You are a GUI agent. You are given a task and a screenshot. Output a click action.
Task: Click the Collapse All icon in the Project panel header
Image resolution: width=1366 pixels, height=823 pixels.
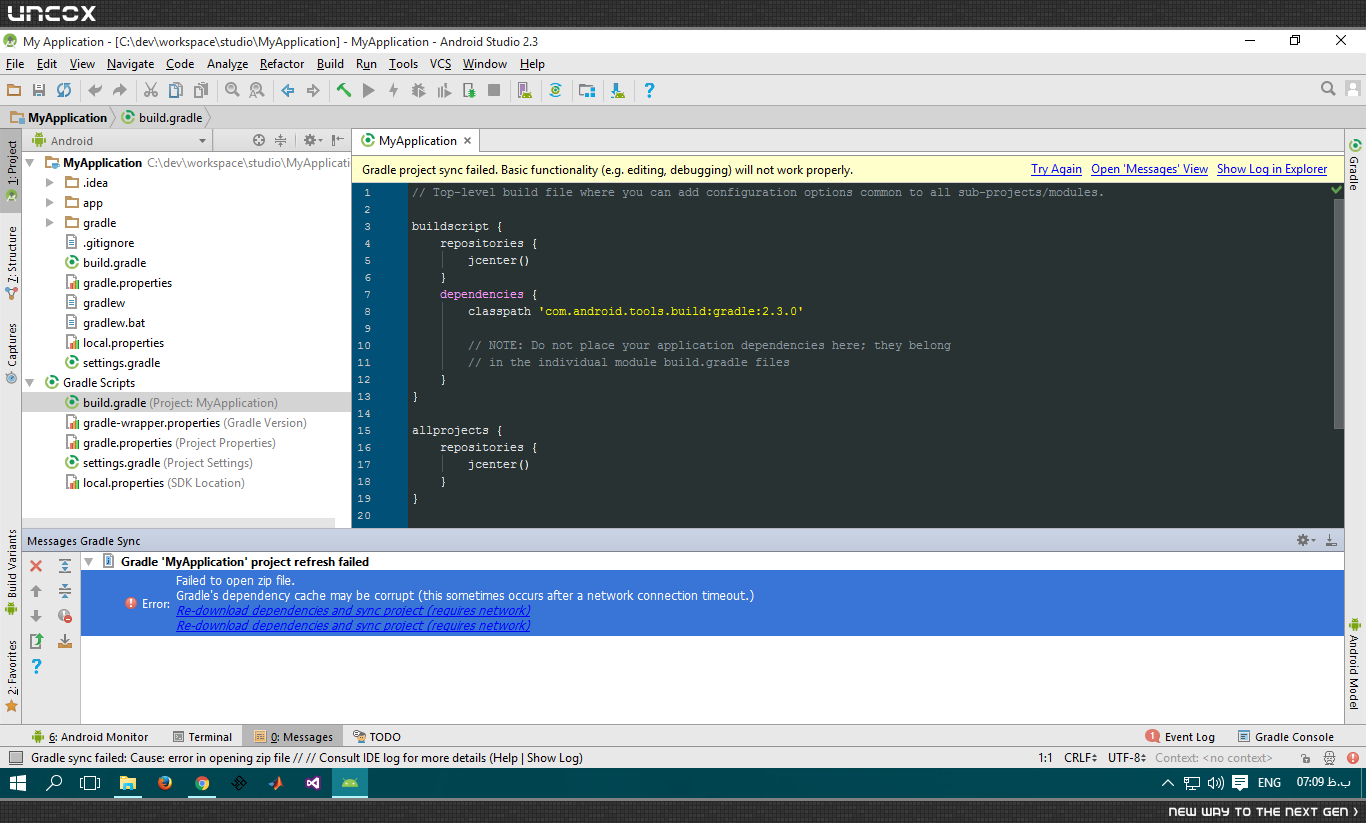point(281,141)
